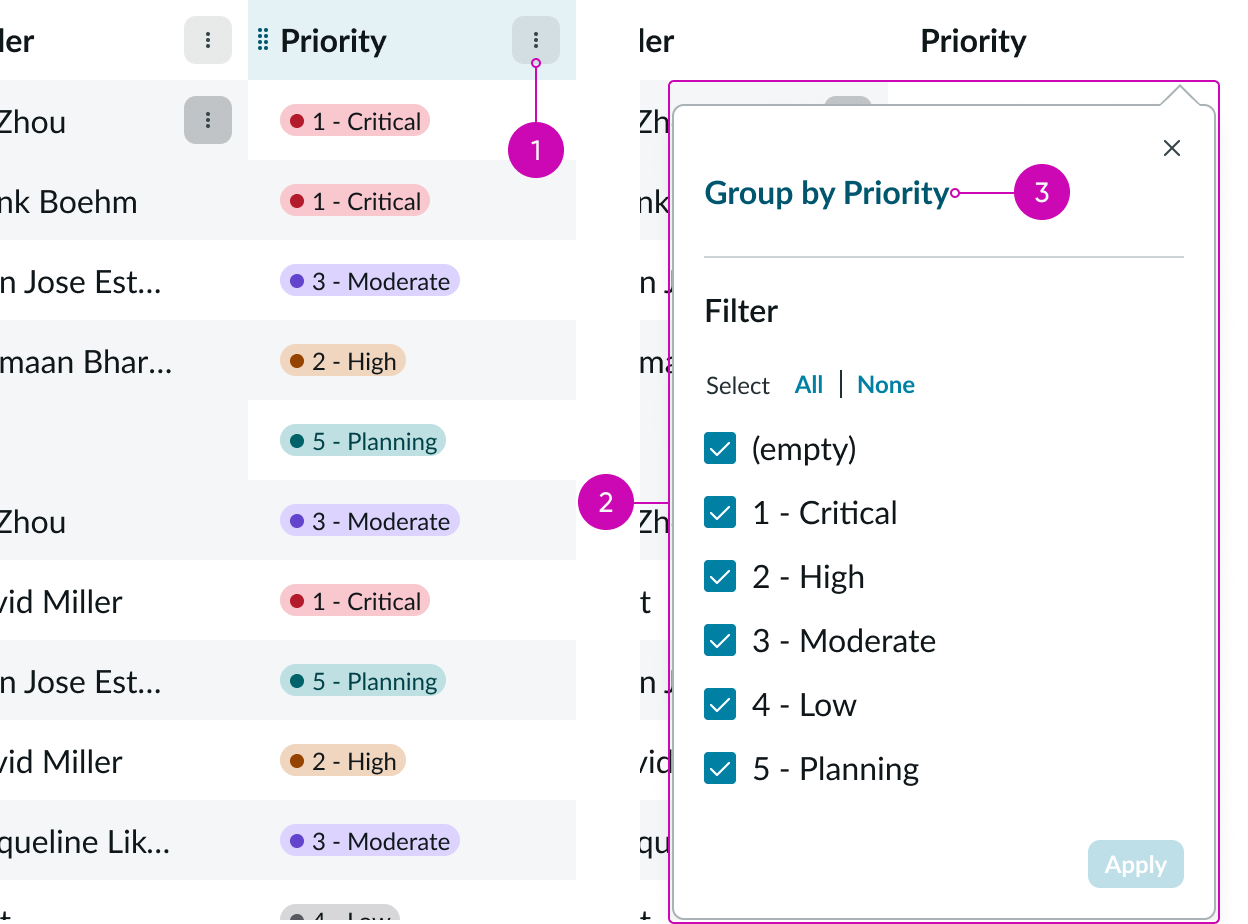Click the Priority column header in the right table
1248x924 pixels.
tap(972, 40)
